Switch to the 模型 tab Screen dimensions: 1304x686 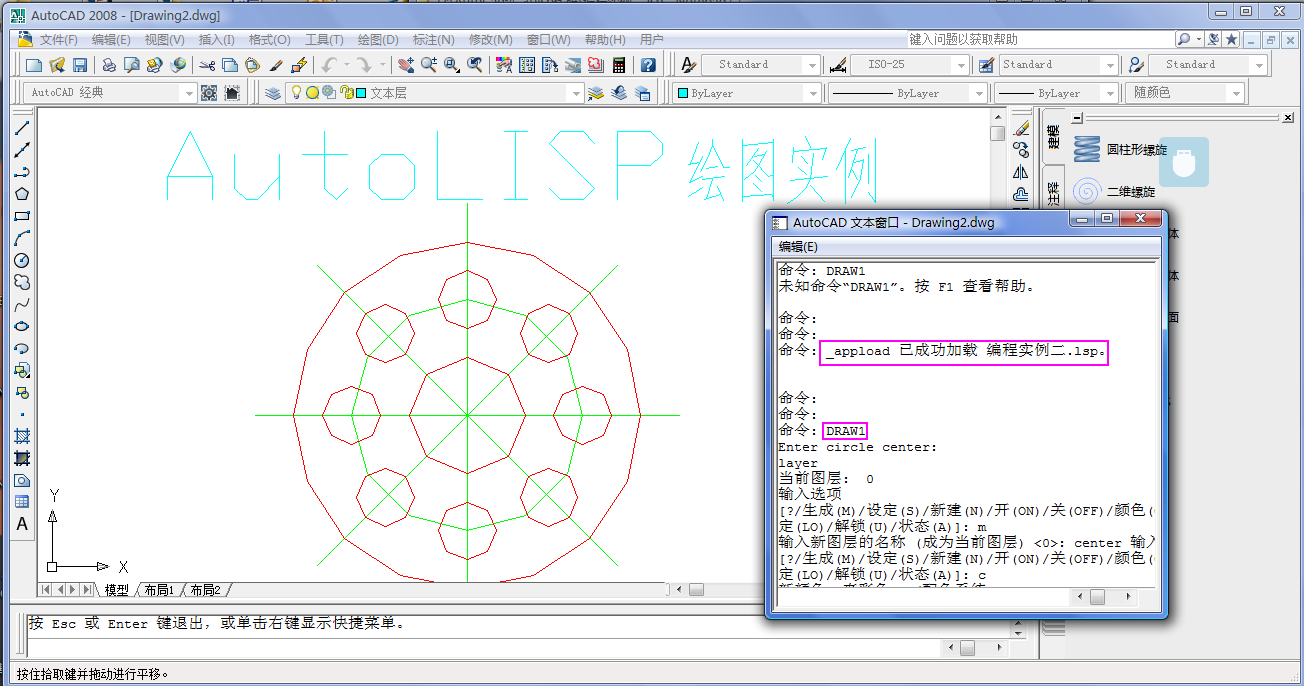(117, 590)
